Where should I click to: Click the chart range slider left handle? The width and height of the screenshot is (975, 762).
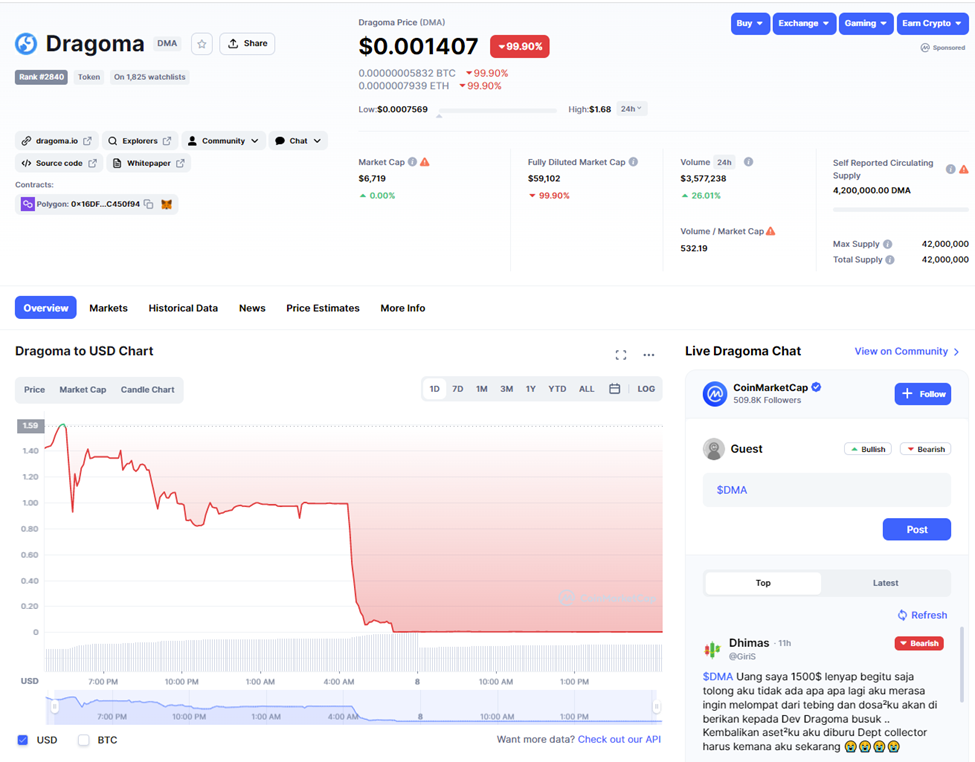point(55,707)
